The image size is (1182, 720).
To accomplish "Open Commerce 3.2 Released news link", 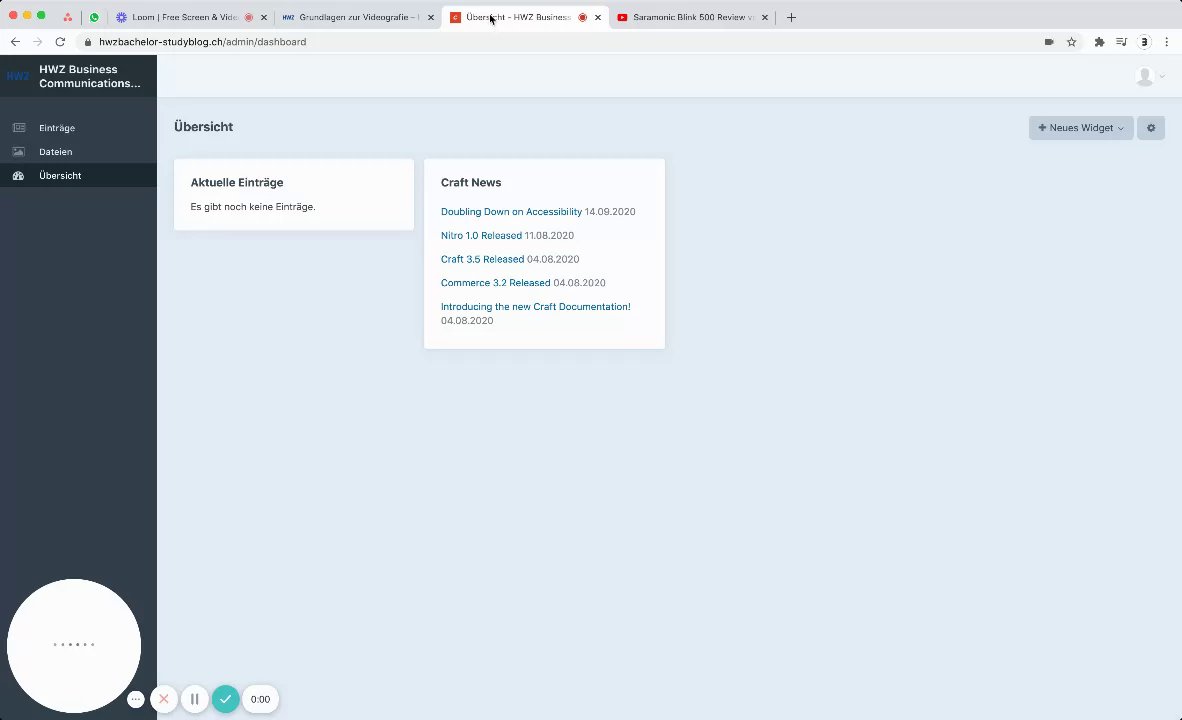I will 495,283.
